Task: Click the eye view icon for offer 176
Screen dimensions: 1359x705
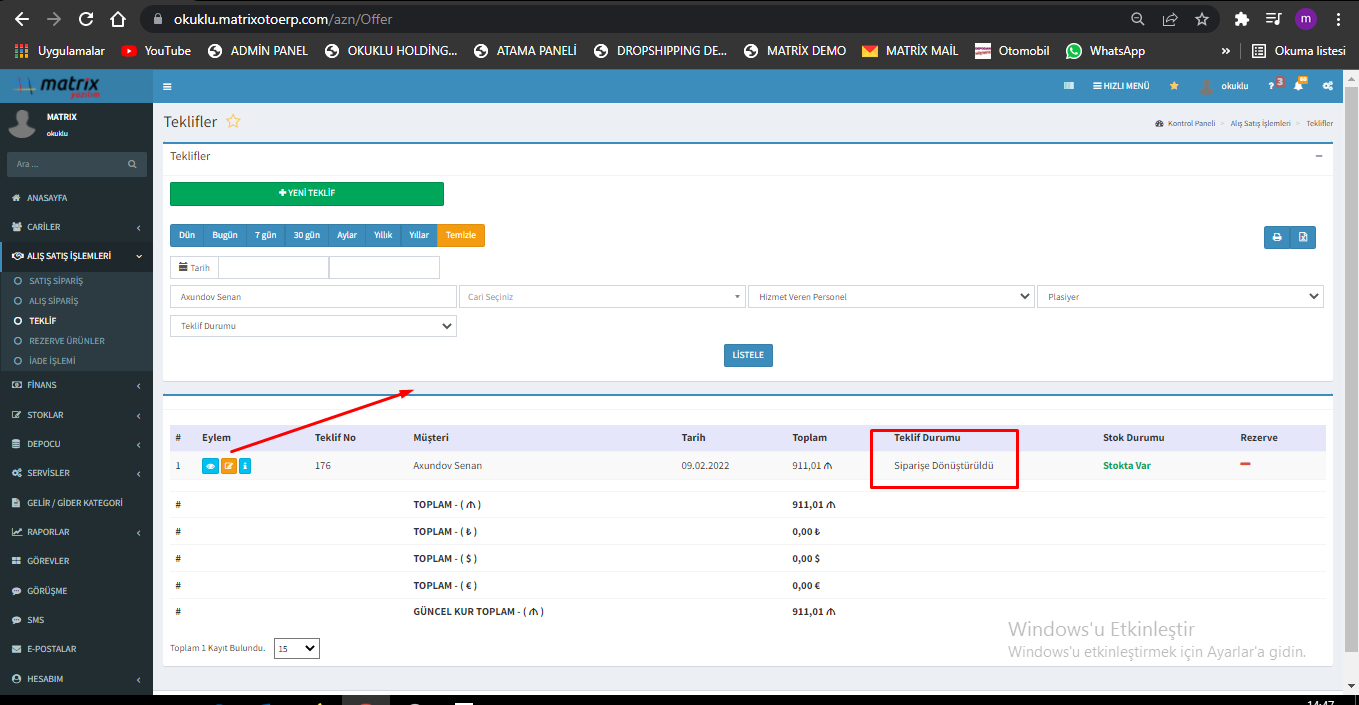Action: [210, 466]
